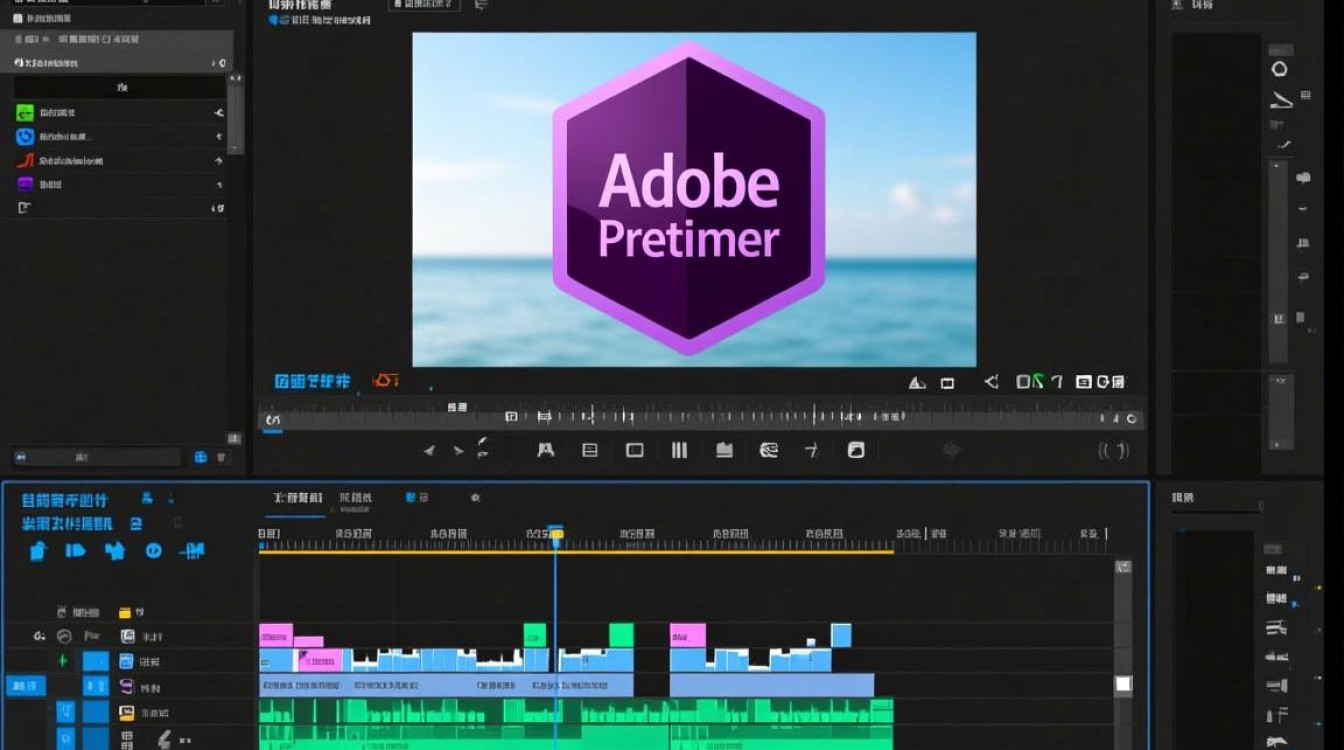Step forward with the right arrow transport button
Image resolution: width=1344 pixels, height=750 pixels.
pyautogui.click(x=458, y=451)
